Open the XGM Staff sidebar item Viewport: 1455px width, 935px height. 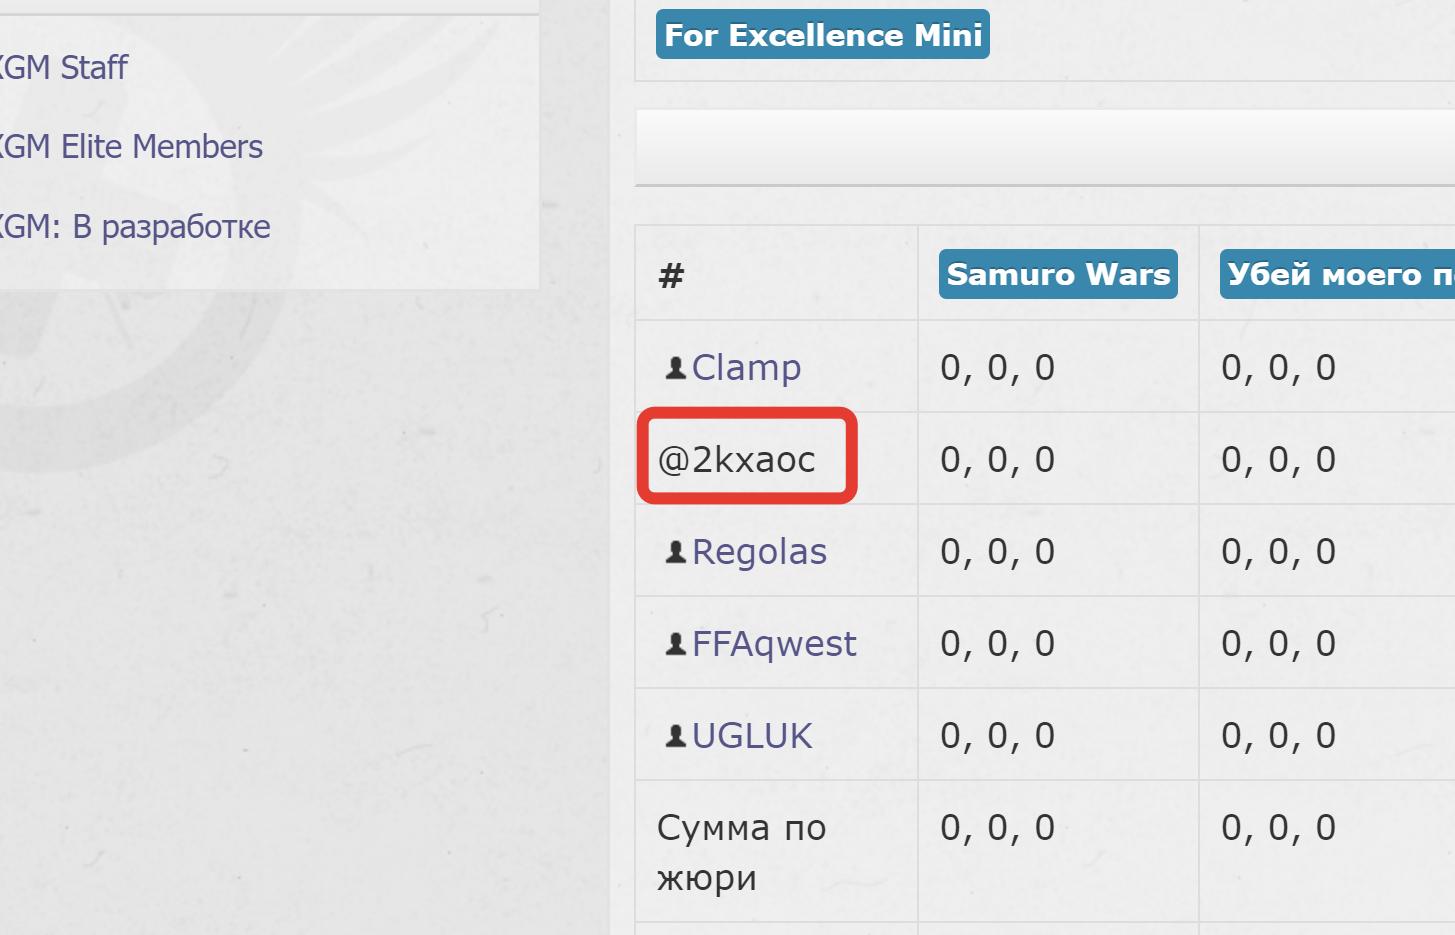point(65,68)
